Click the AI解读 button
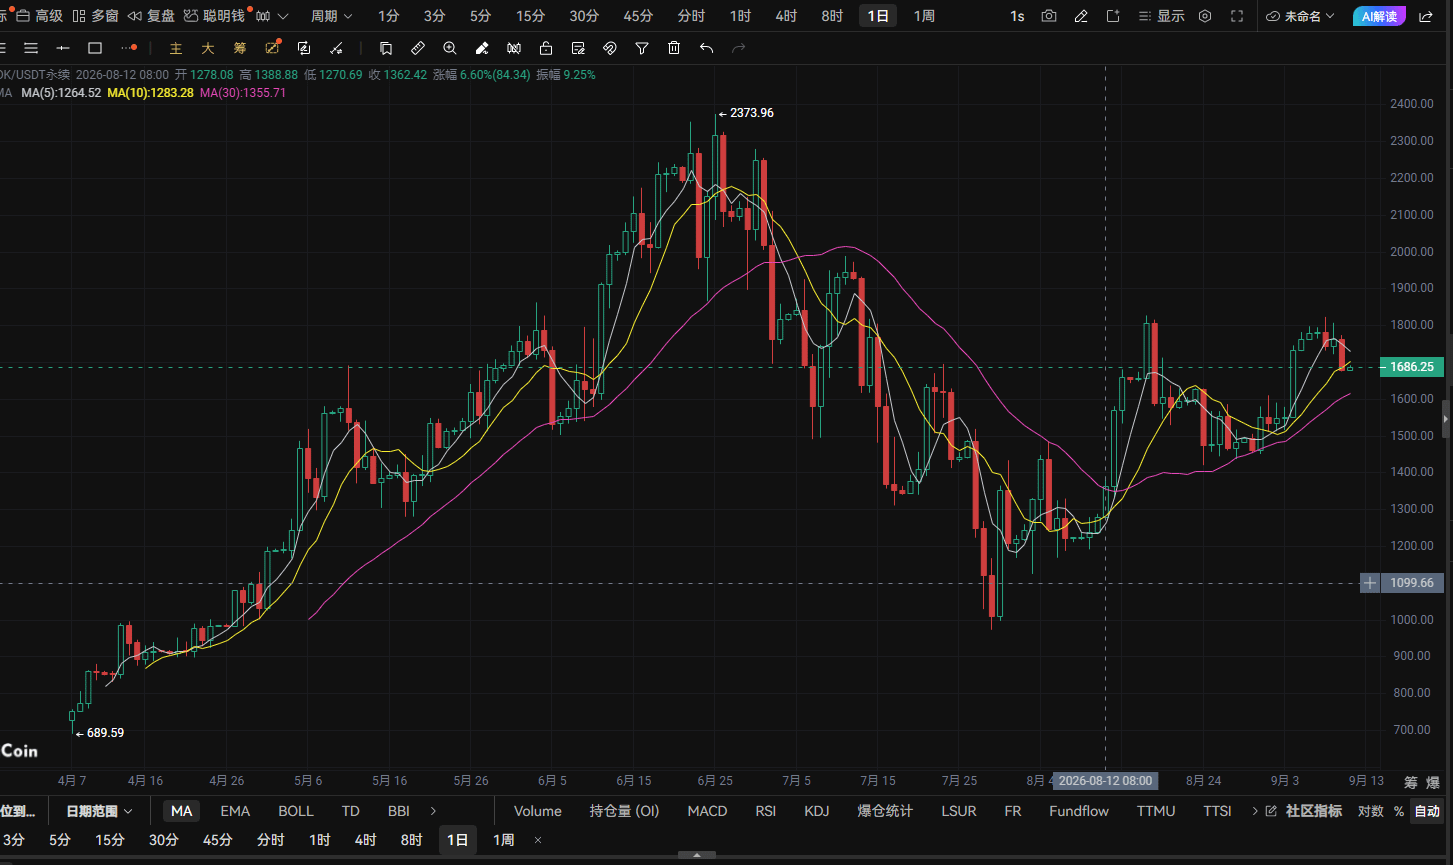 click(x=1378, y=16)
